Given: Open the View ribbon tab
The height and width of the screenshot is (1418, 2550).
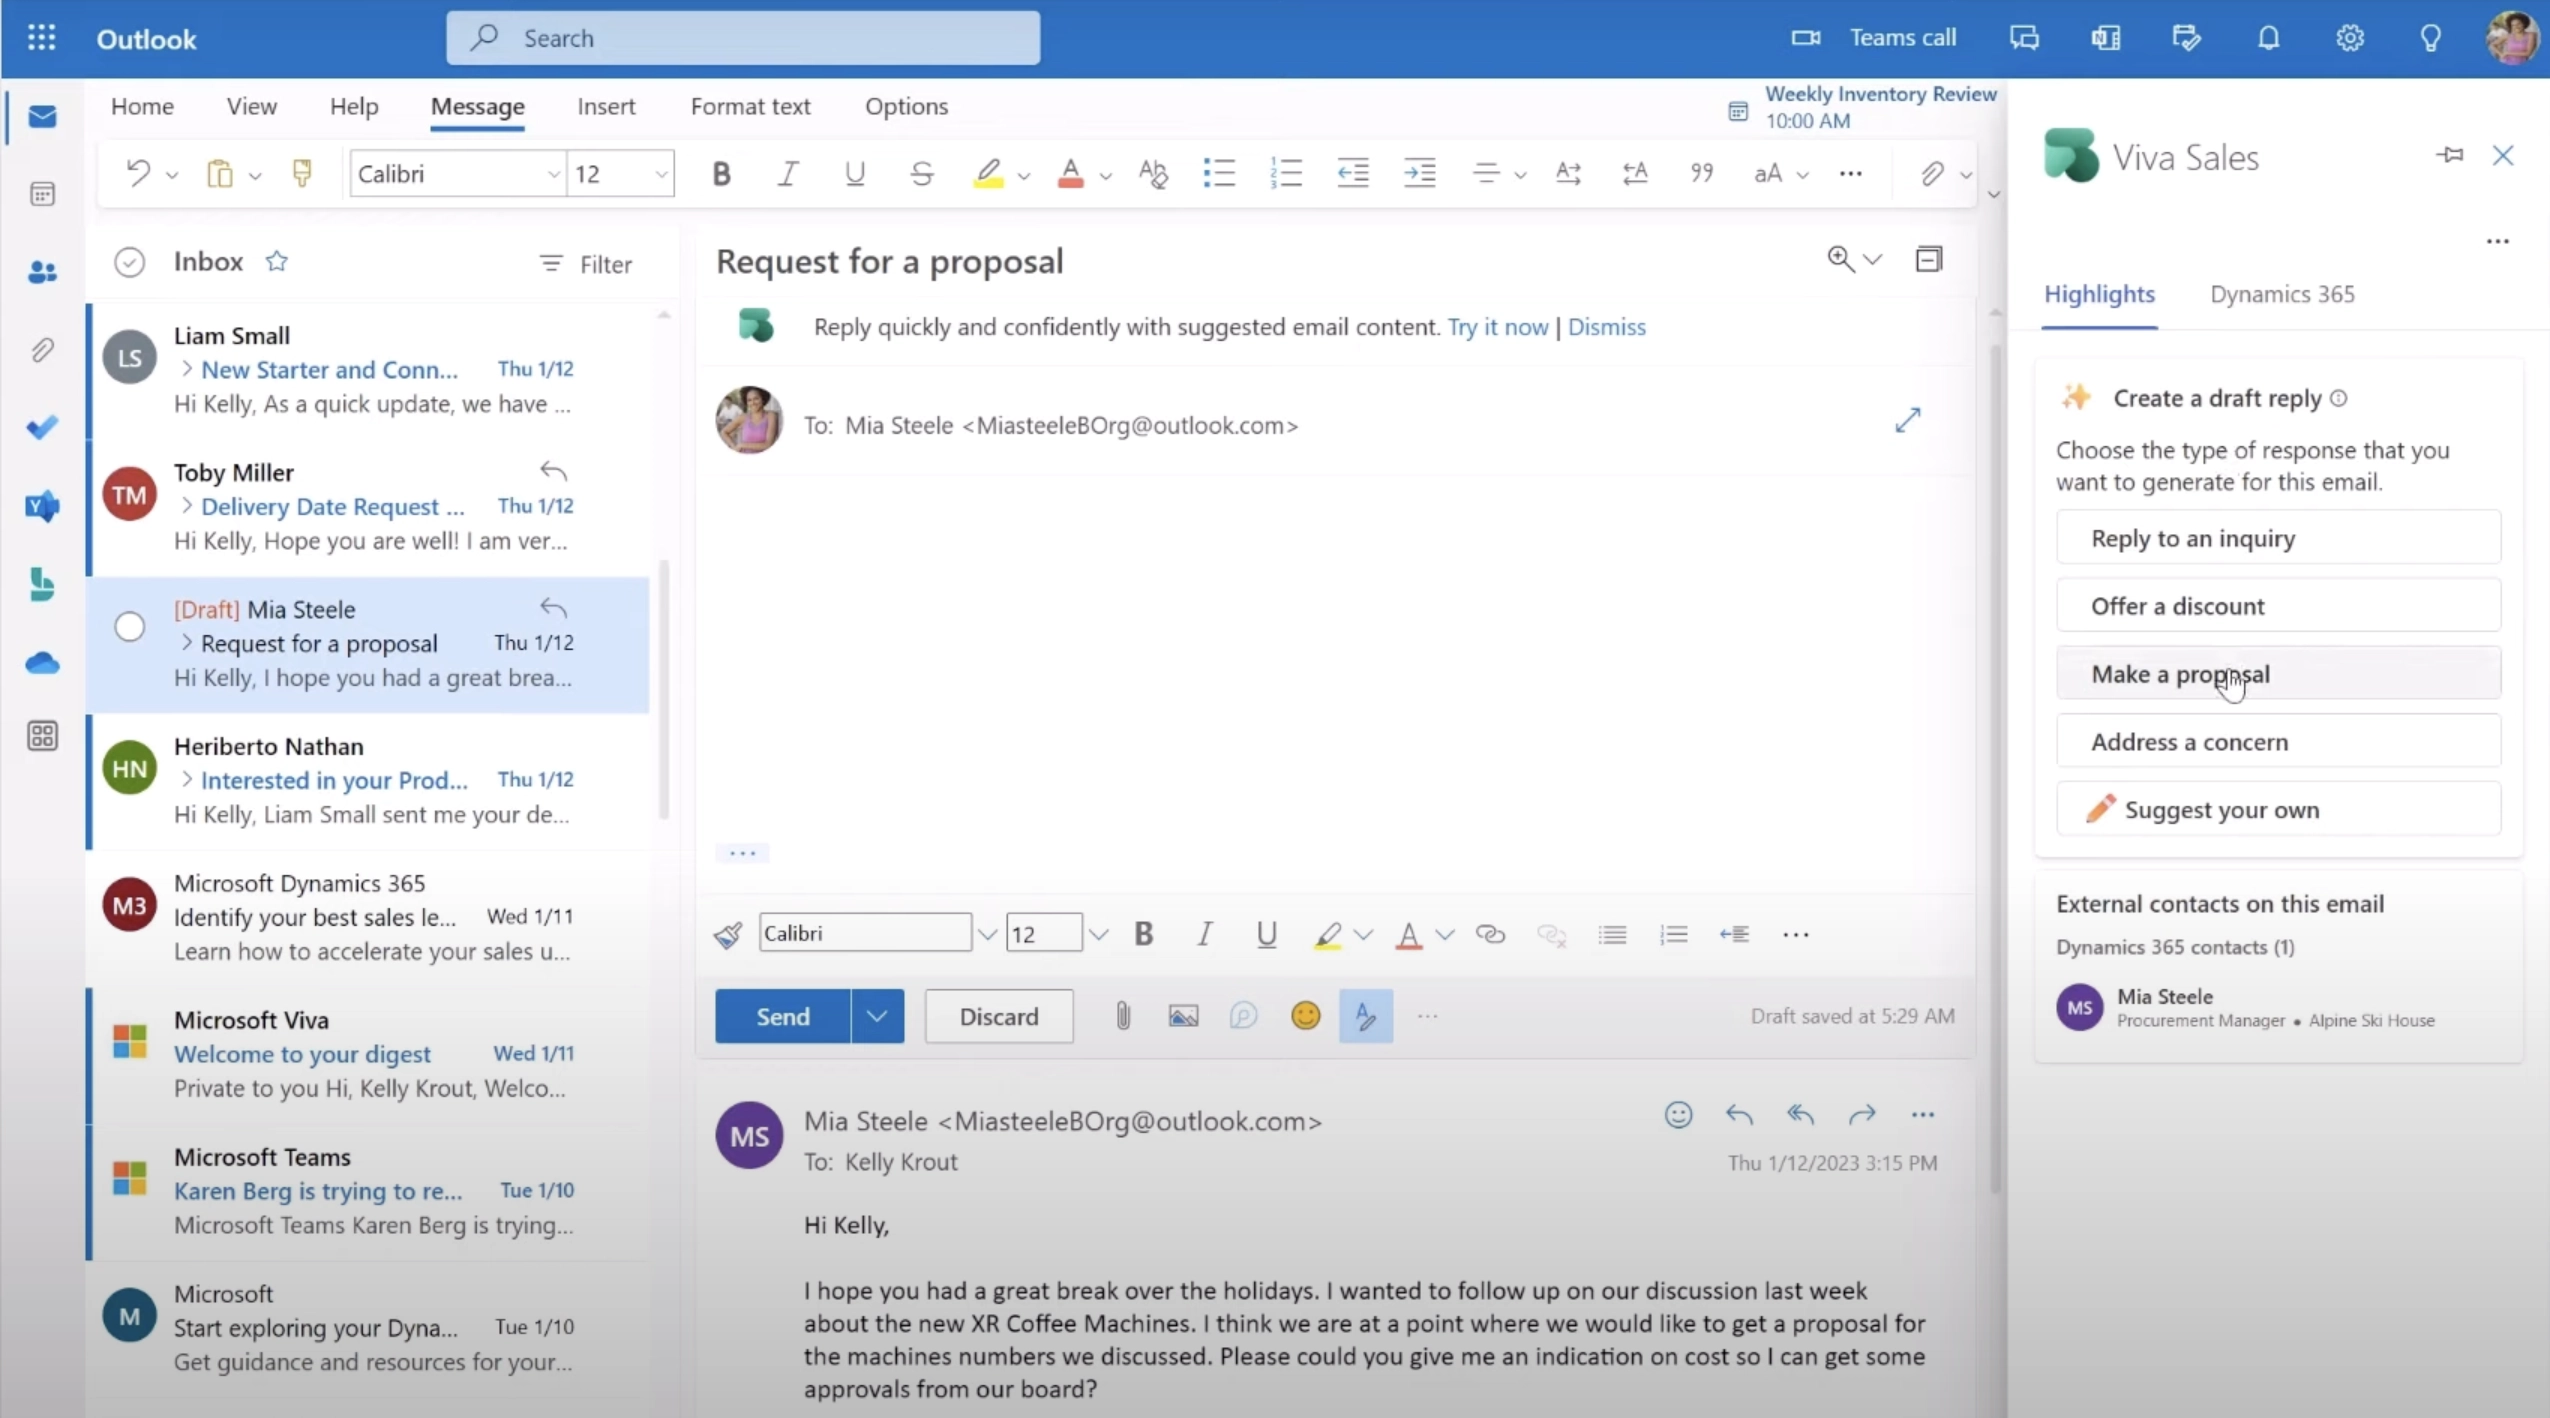Looking at the screenshot, I should tap(251, 106).
